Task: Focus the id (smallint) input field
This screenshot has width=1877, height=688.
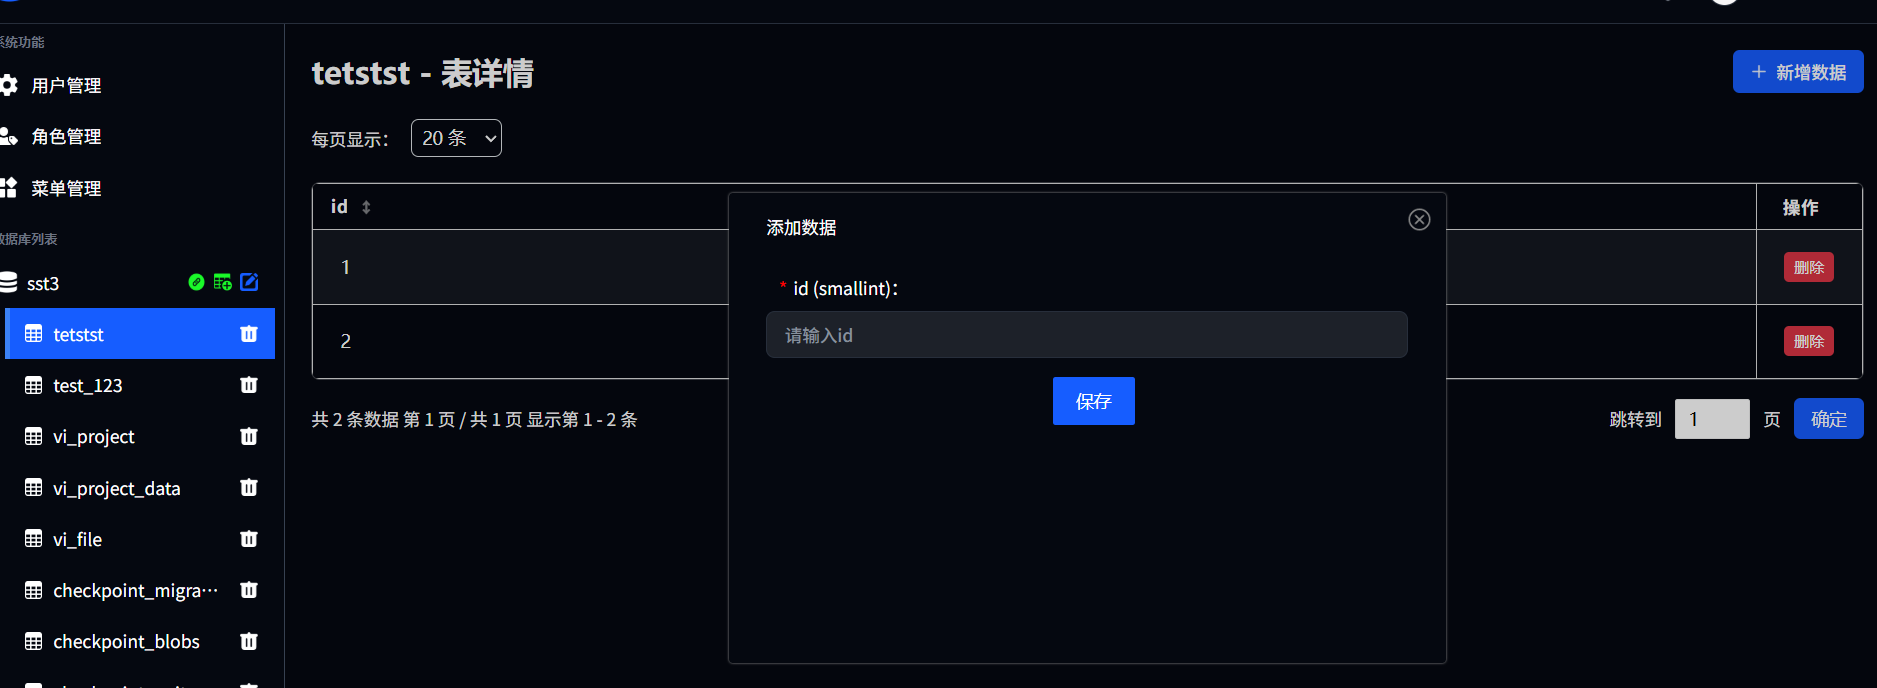Action: point(1086,335)
